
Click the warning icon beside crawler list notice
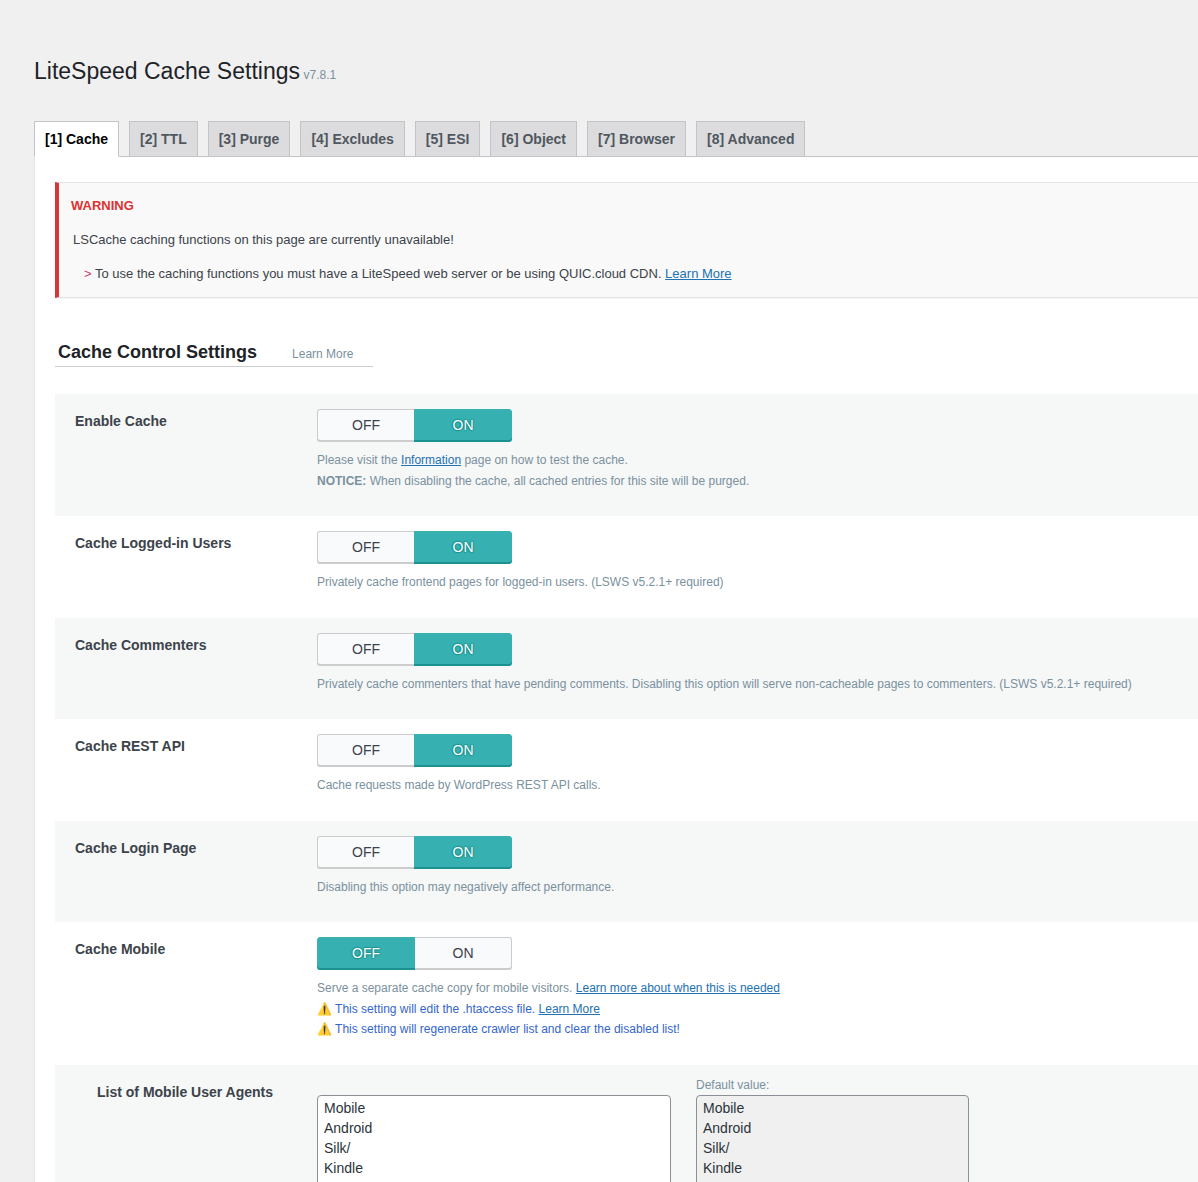(x=324, y=1028)
